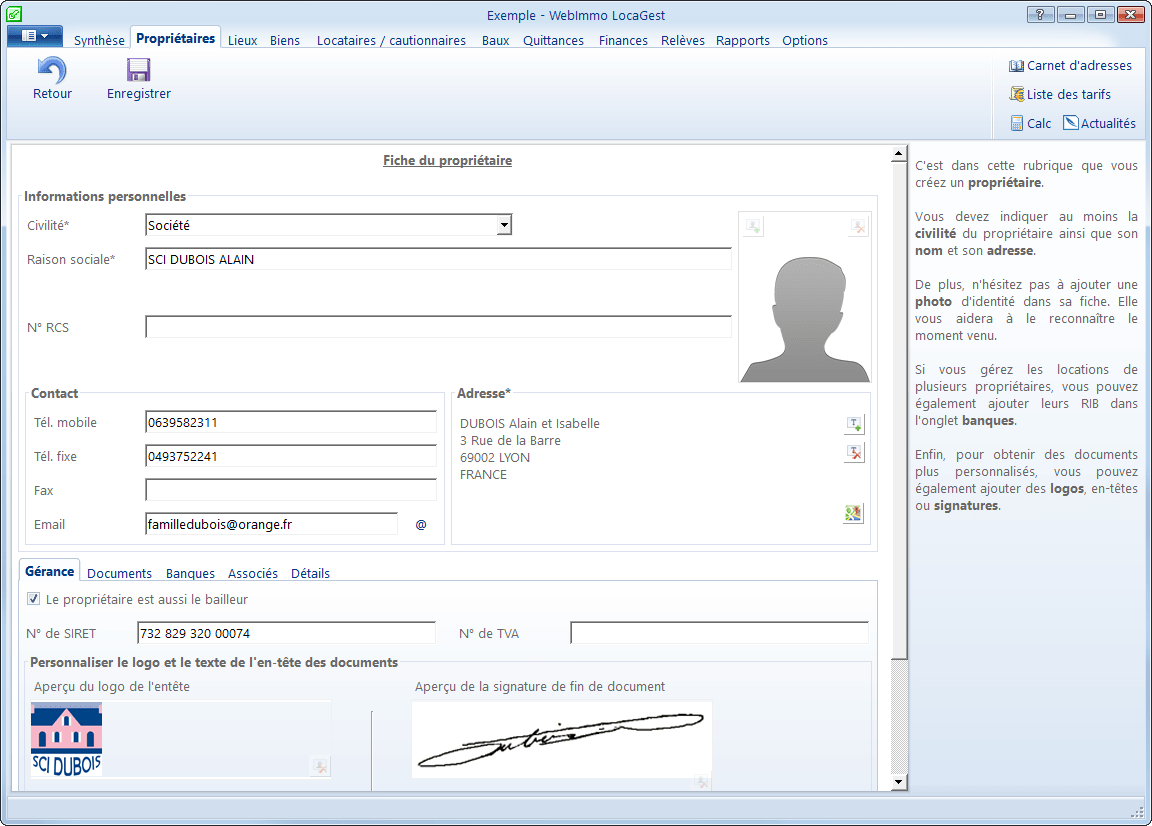Screen dimensions: 1152x826
Task: Switch to the Banques tab
Action: [x=190, y=574]
